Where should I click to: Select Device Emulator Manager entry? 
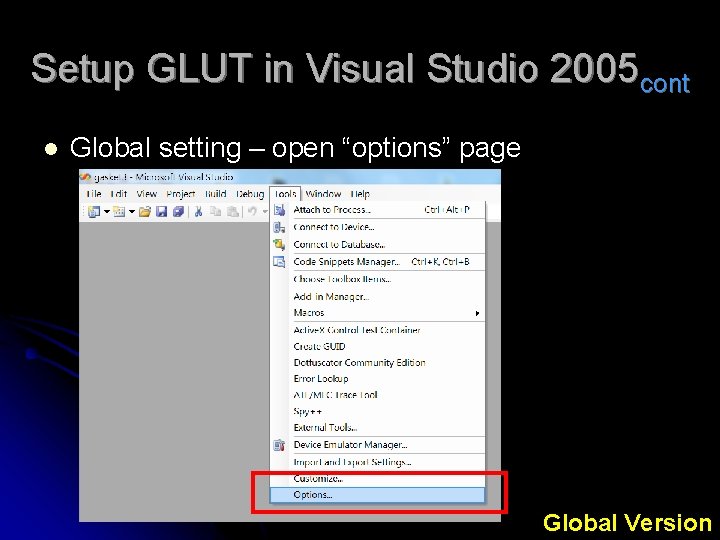(377, 445)
